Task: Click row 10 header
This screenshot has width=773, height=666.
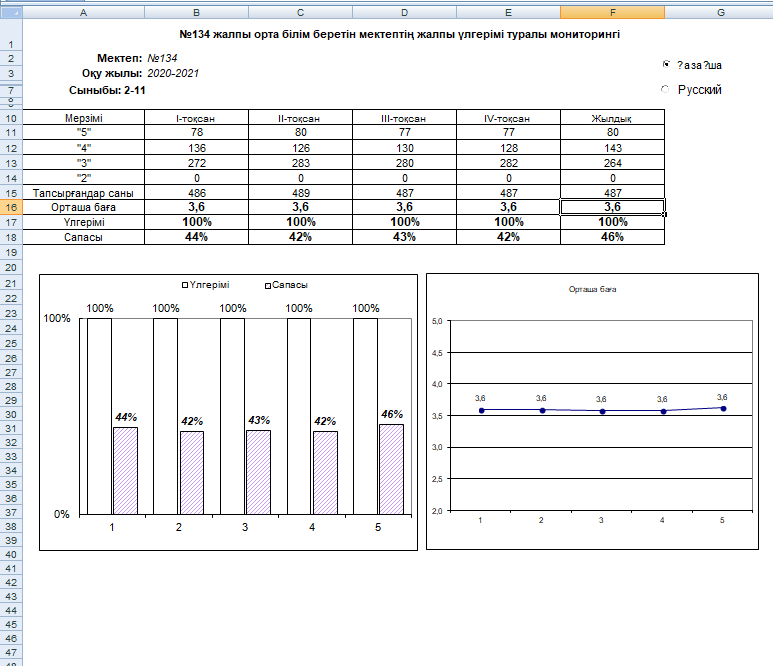Action: (10, 118)
